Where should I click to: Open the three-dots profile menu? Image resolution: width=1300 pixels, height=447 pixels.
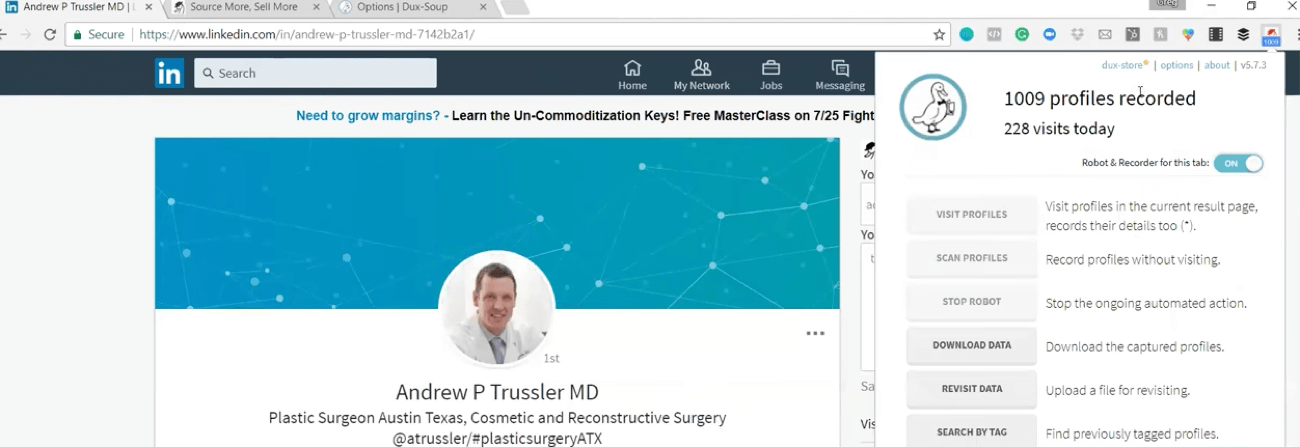coord(815,334)
